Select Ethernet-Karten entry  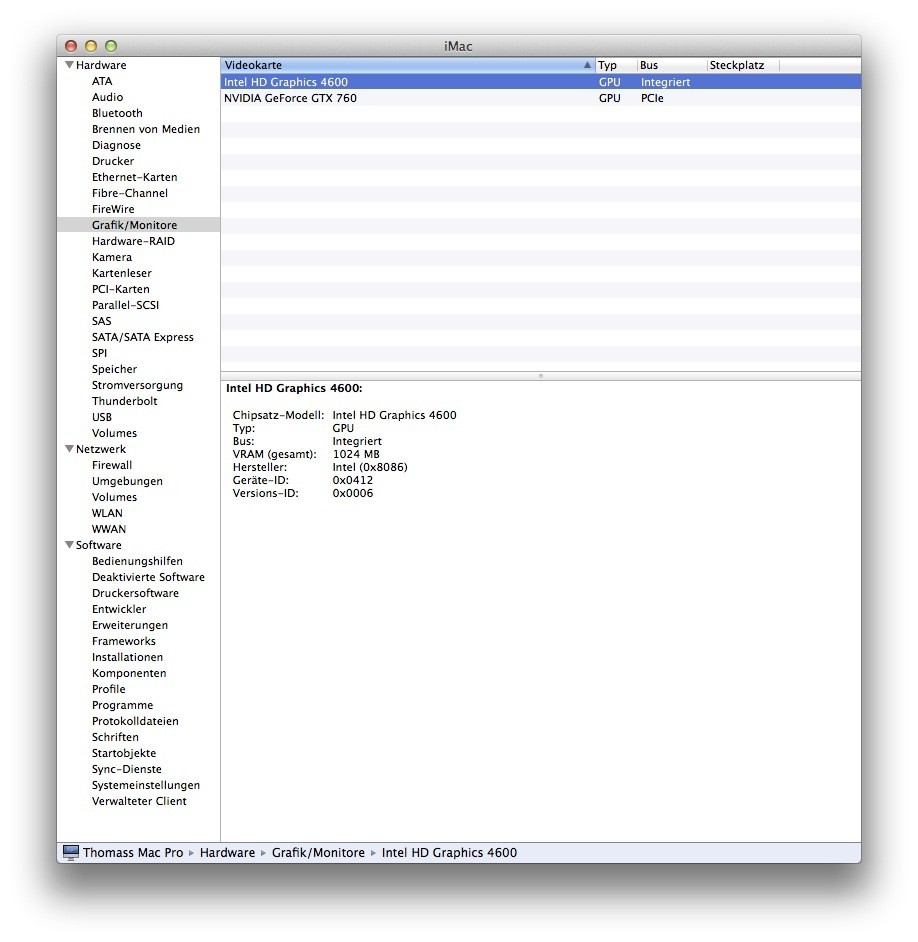coord(135,177)
